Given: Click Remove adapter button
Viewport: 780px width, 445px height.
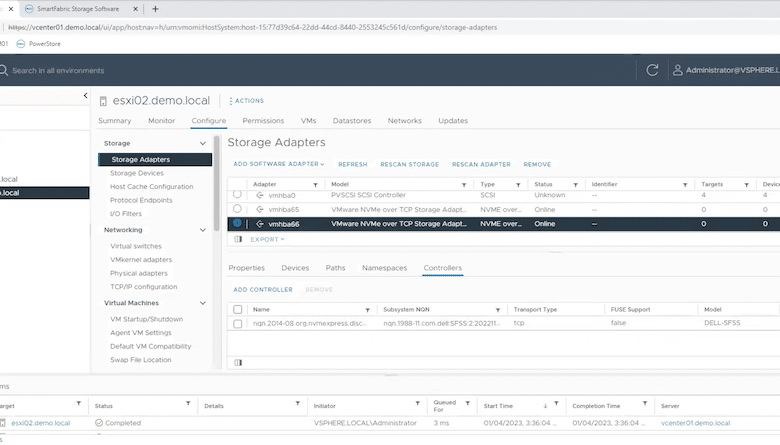Looking at the screenshot, I should coord(537,164).
